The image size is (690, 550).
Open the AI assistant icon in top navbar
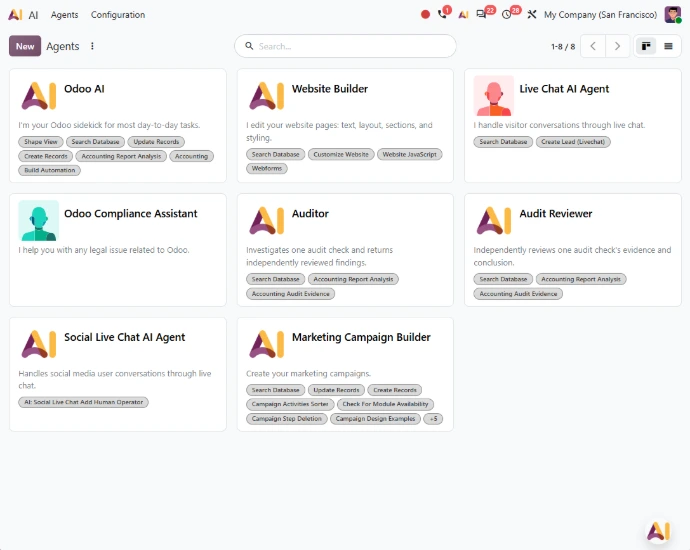(x=463, y=15)
